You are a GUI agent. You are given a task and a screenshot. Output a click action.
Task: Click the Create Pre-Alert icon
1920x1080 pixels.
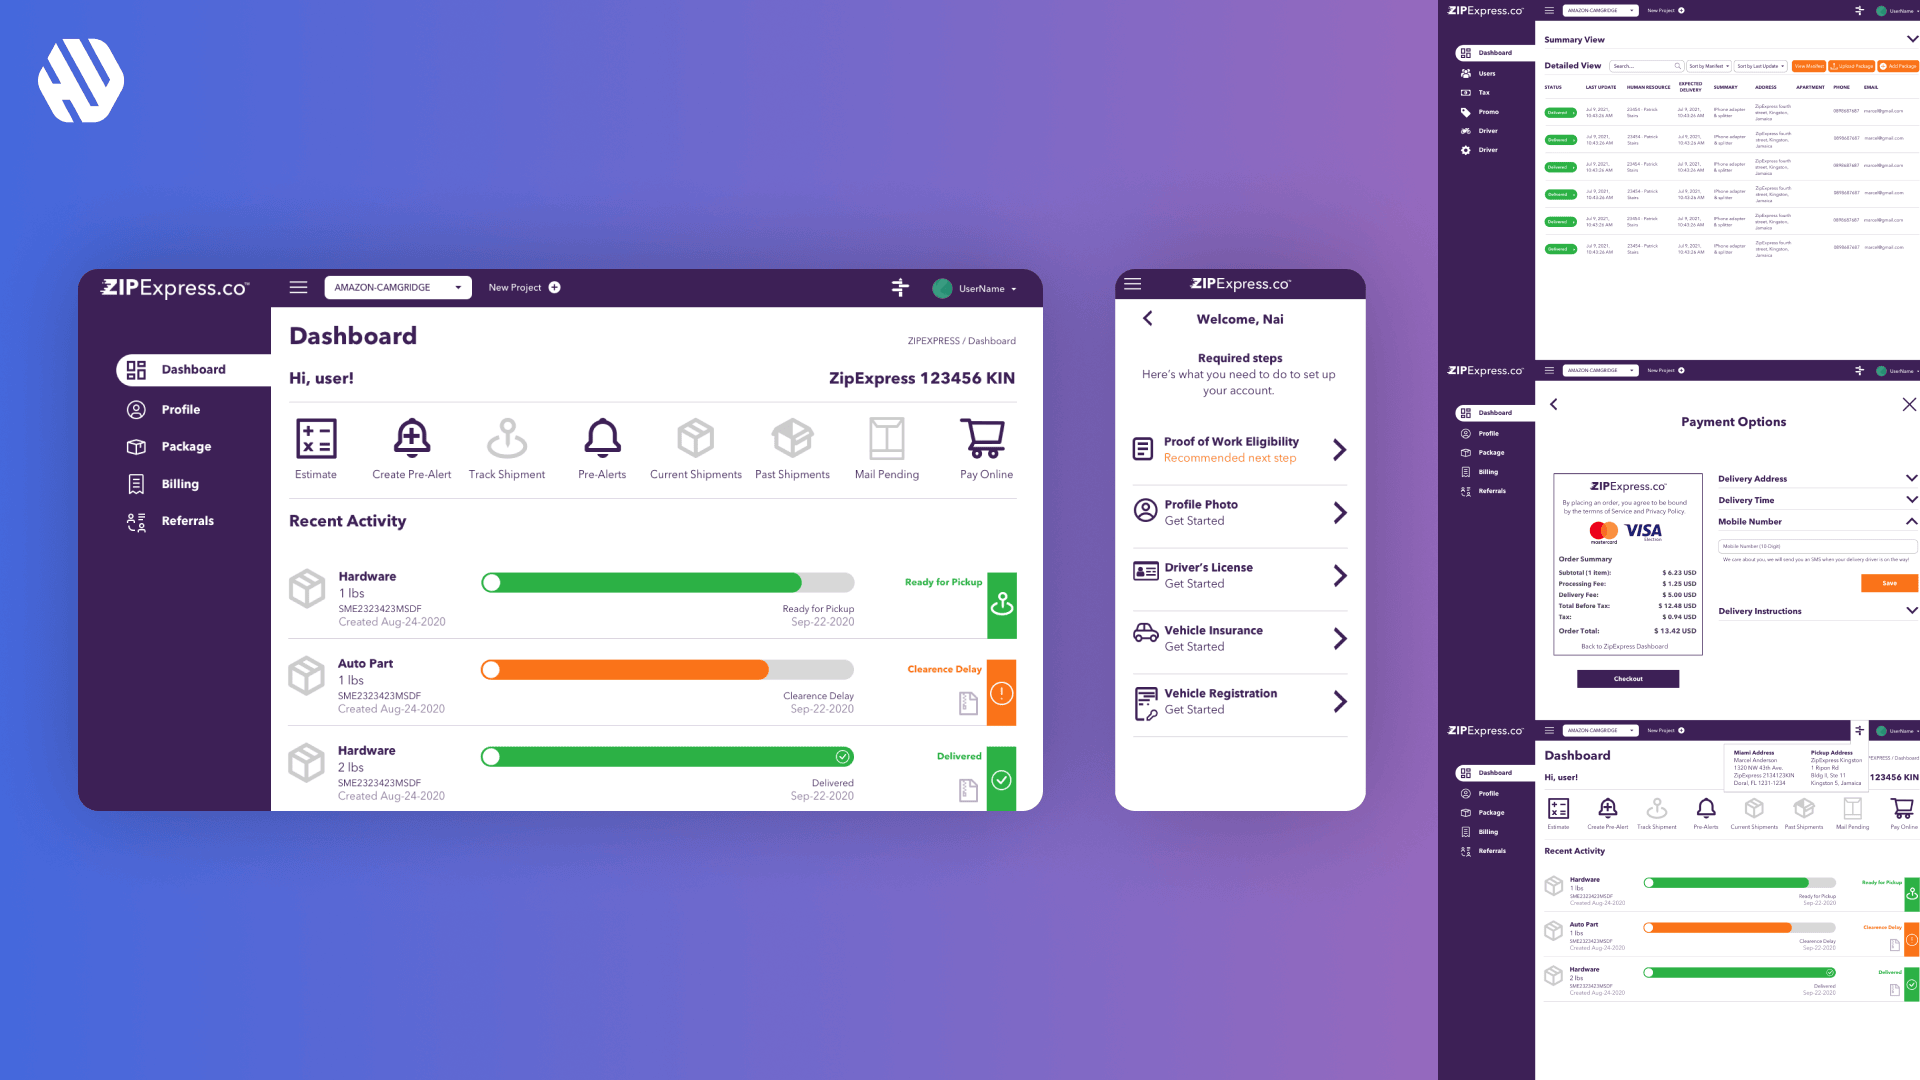(x=411, y=436)
